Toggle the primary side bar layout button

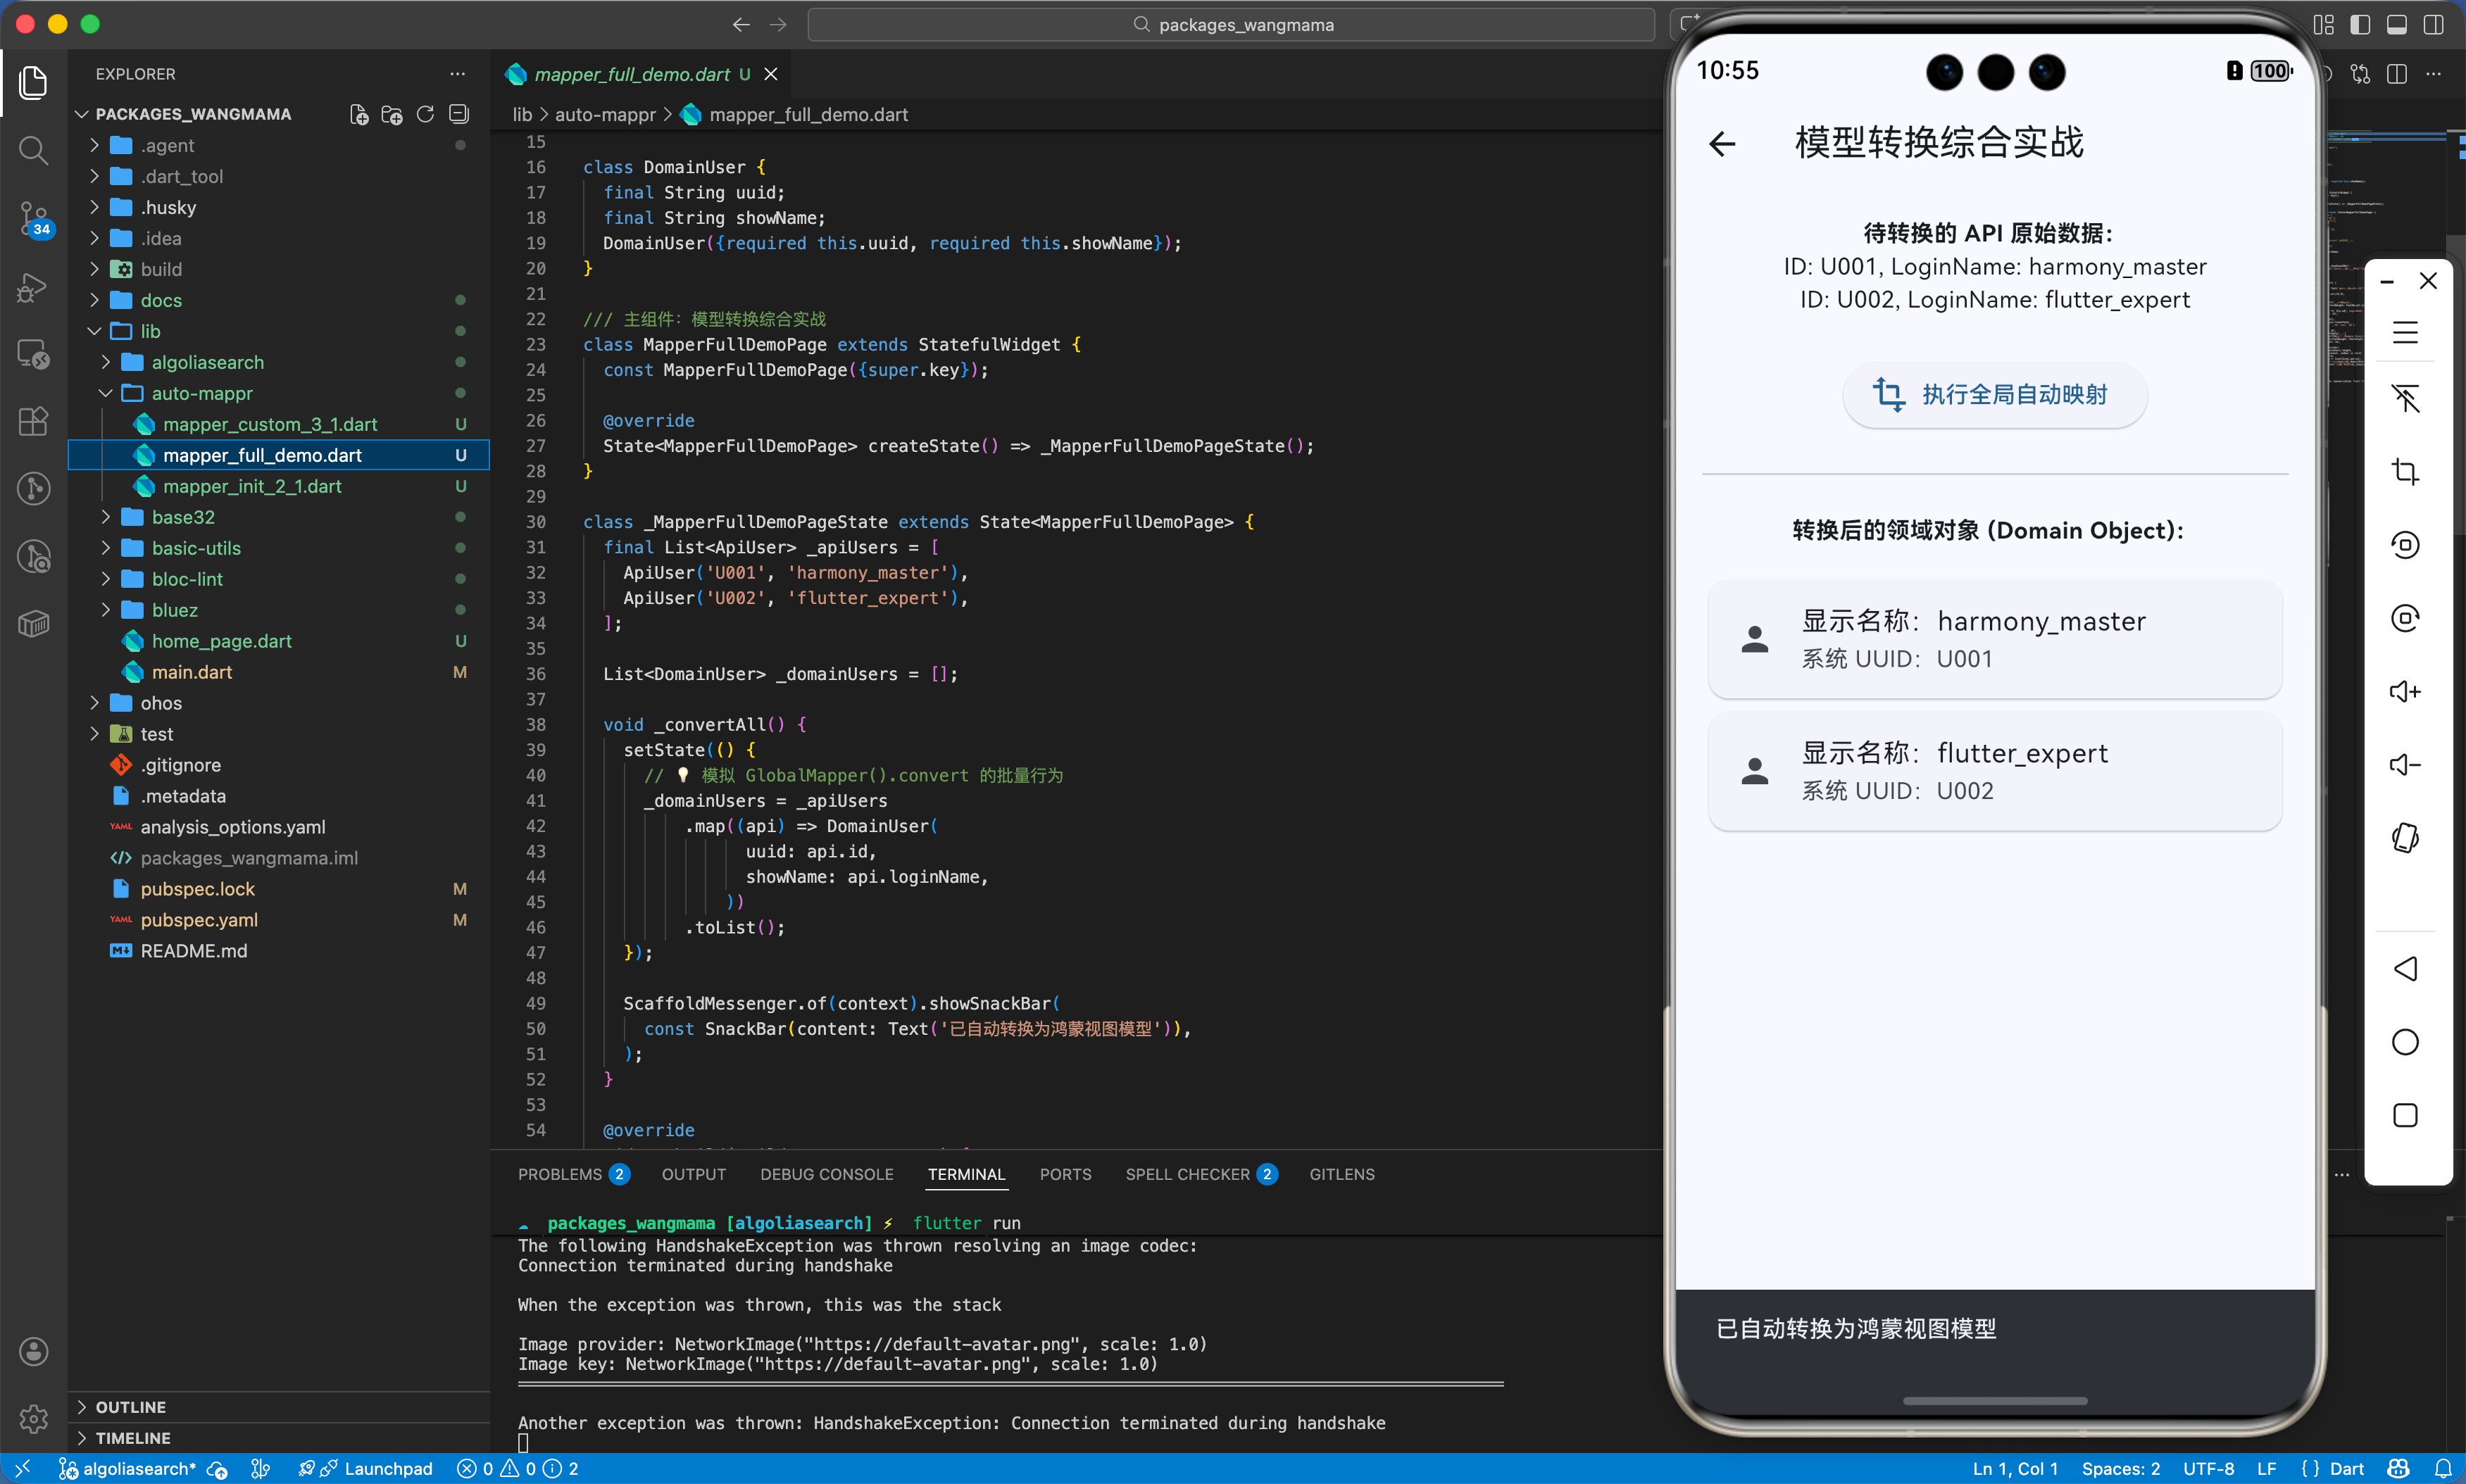pos(2360,25)
